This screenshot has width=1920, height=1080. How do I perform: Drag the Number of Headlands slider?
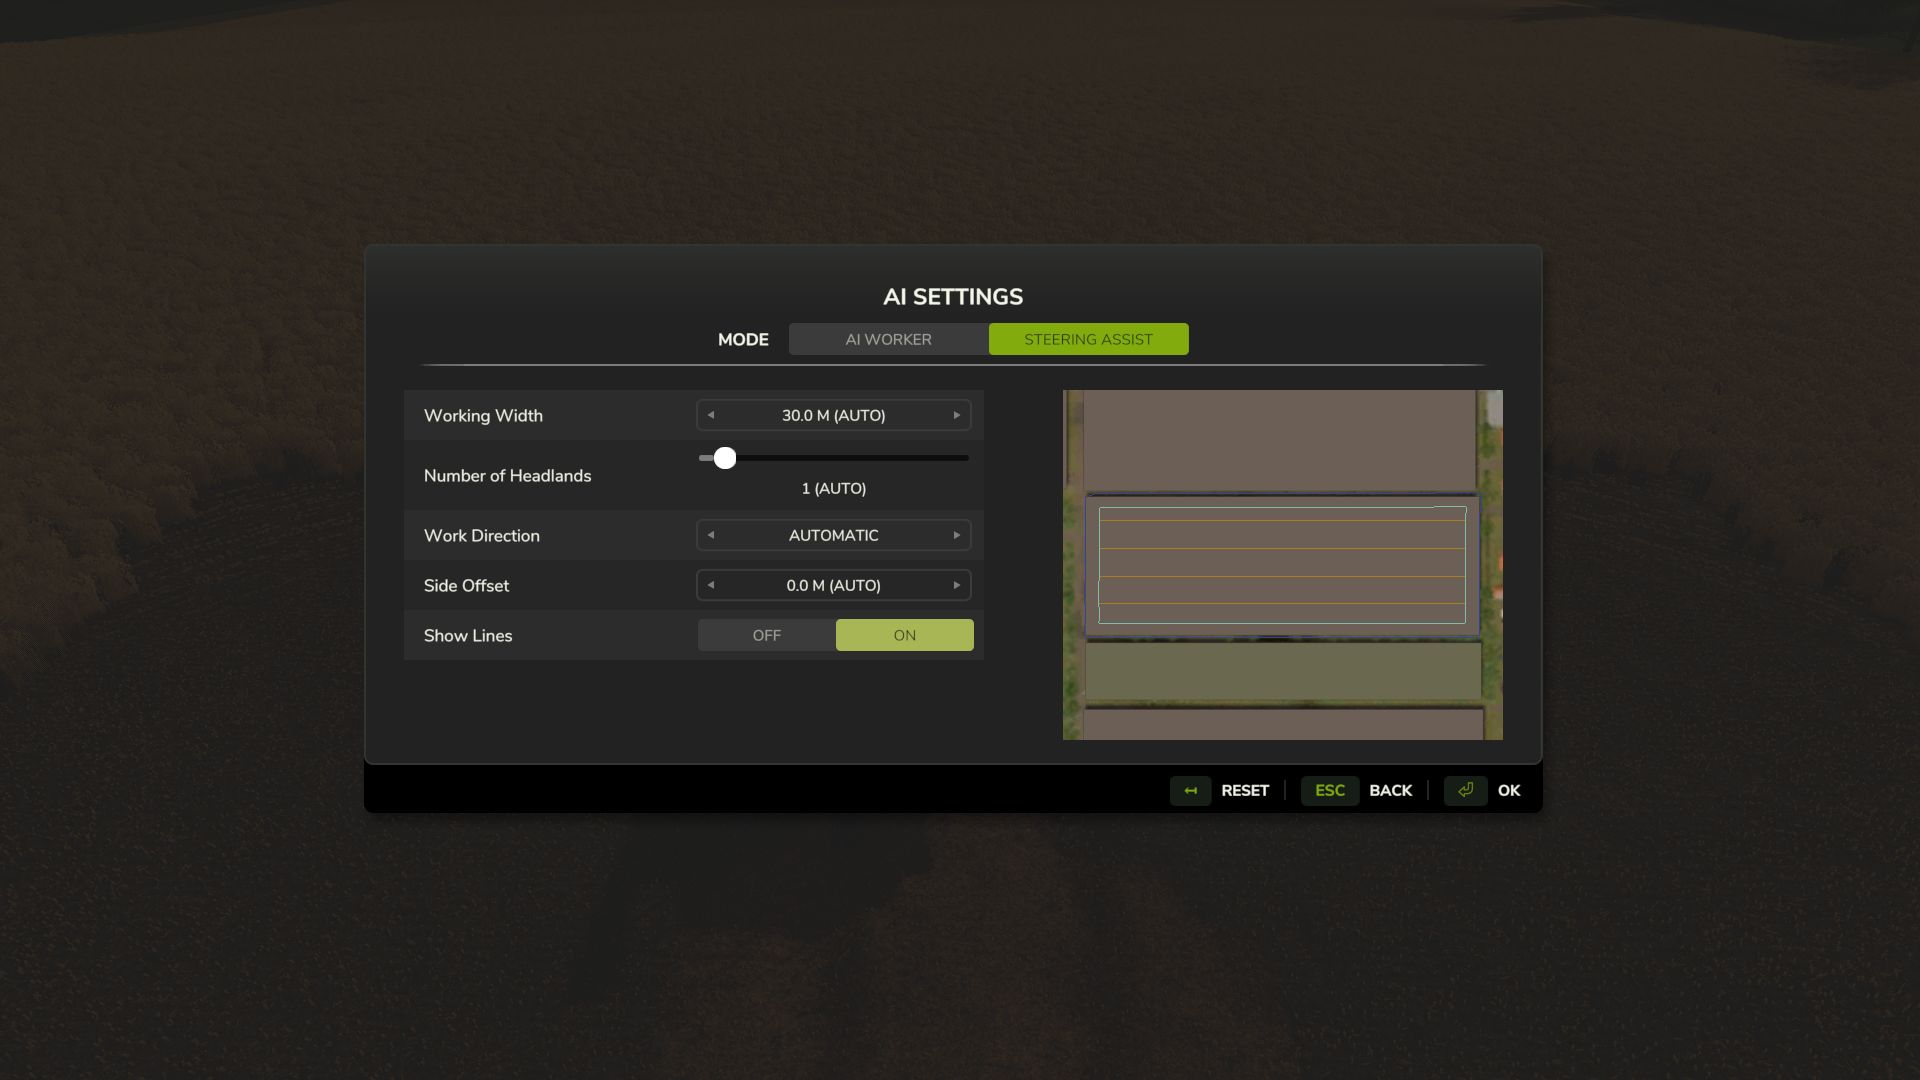click(x=724, y=458)
